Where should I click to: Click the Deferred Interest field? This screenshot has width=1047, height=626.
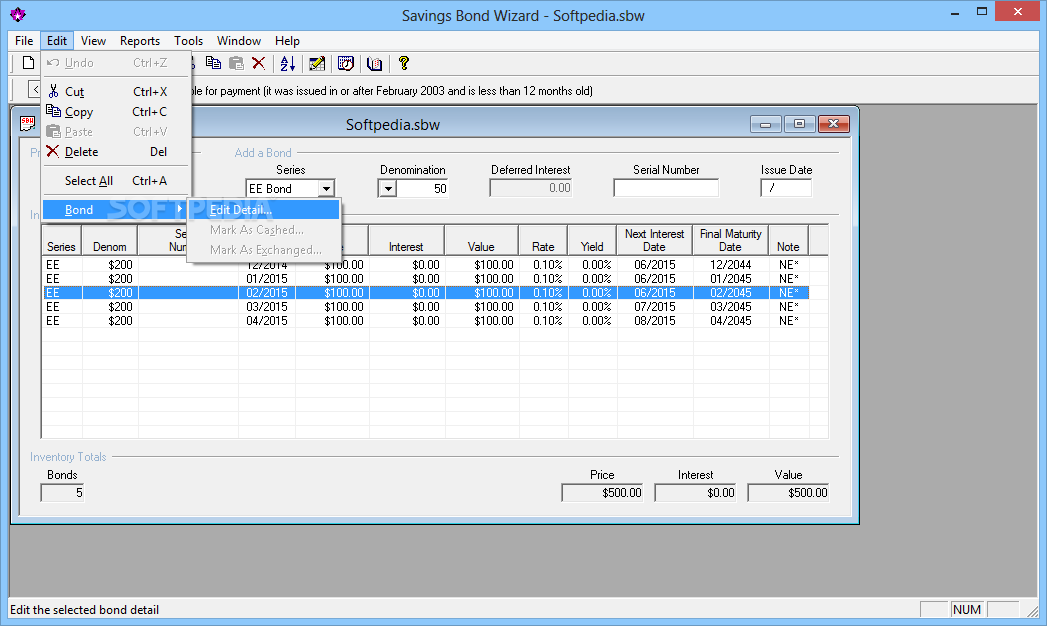531,188
